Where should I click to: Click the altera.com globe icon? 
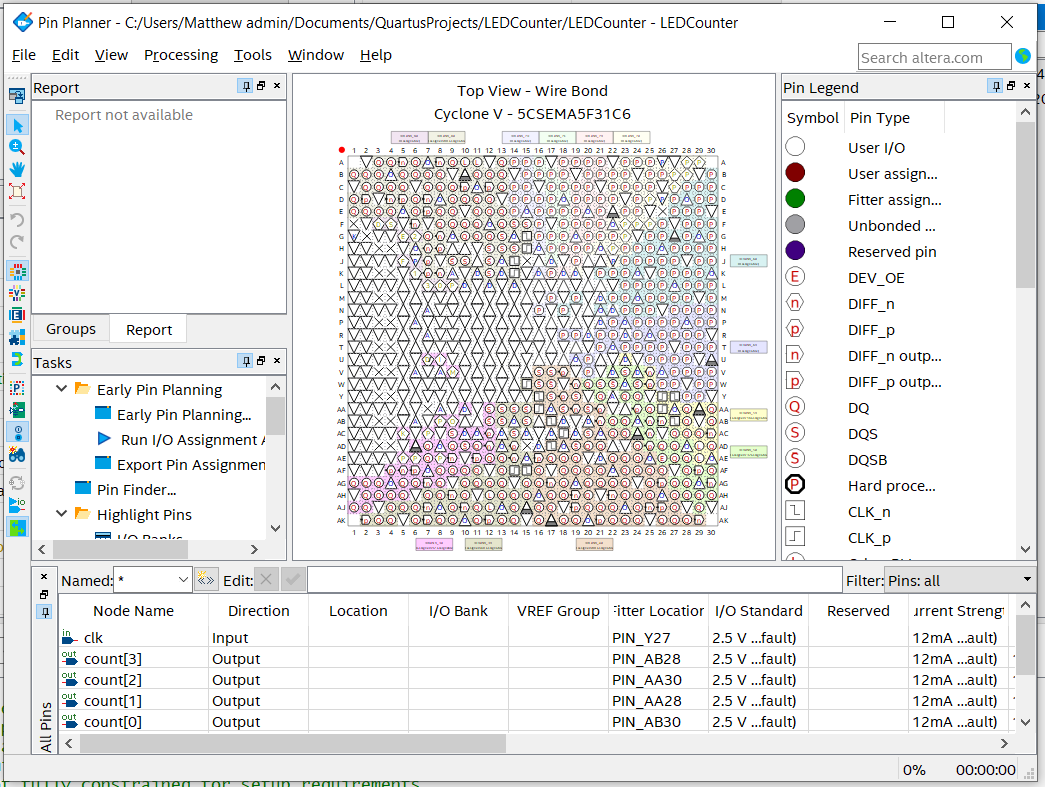click(x=1023, y=57)
